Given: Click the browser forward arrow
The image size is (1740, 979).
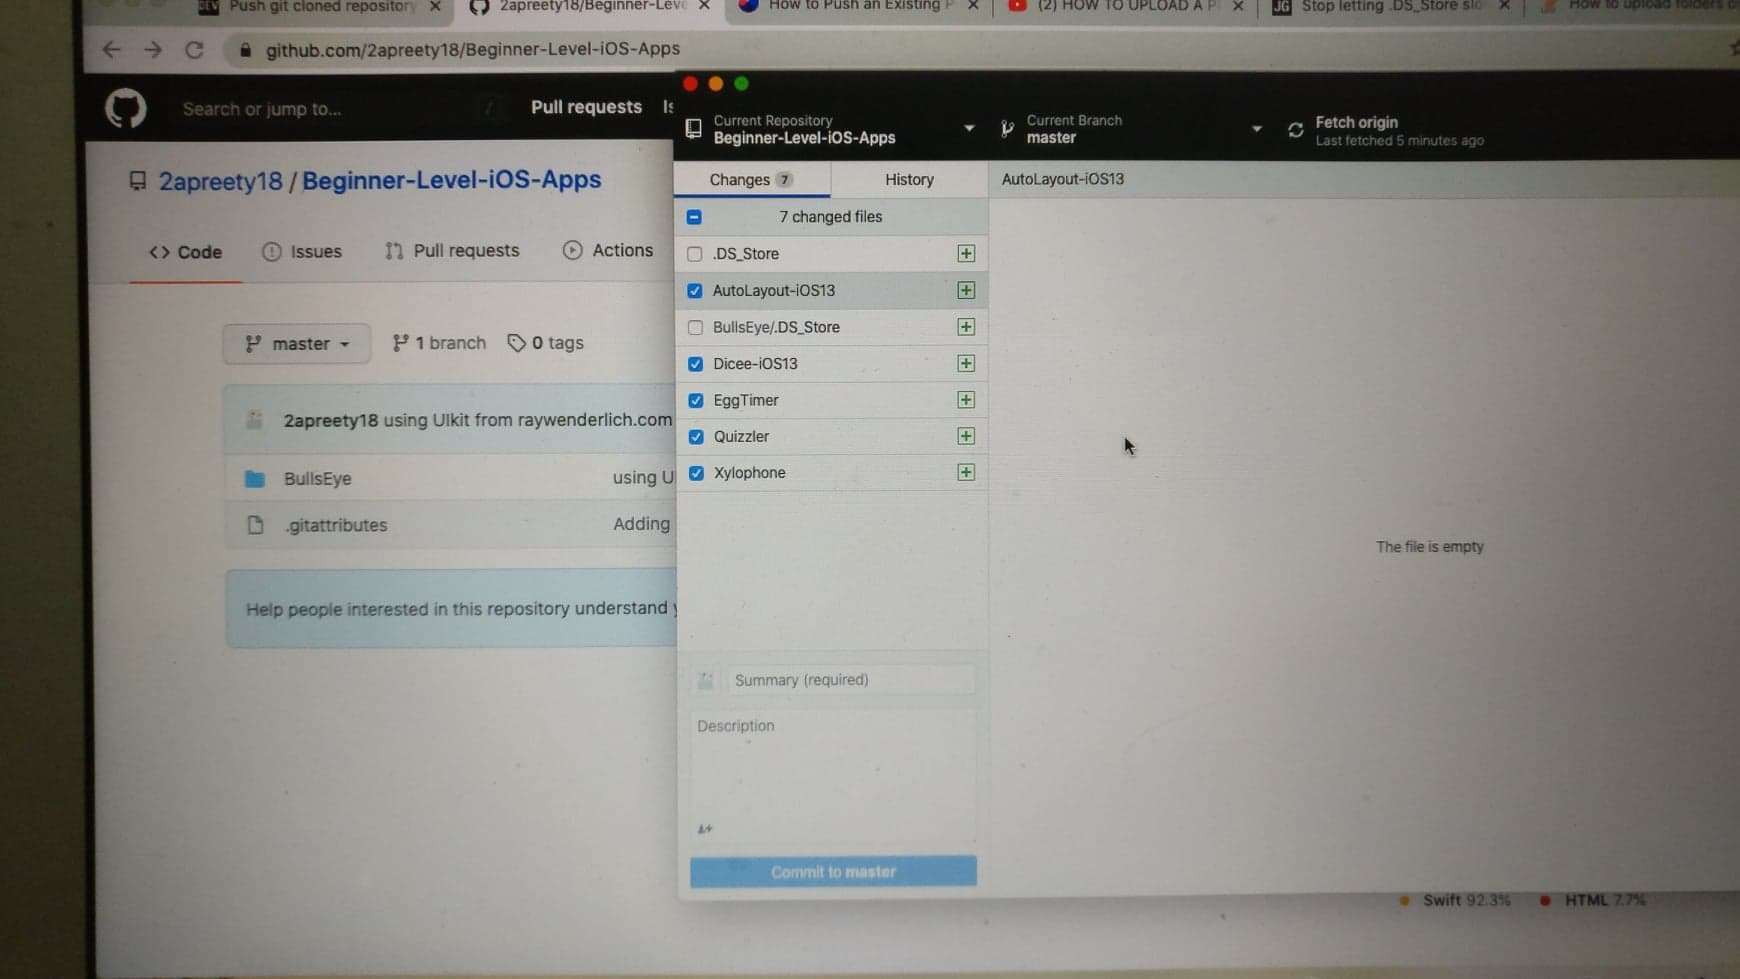Looking at the screenshot, I should click(153, 49).
